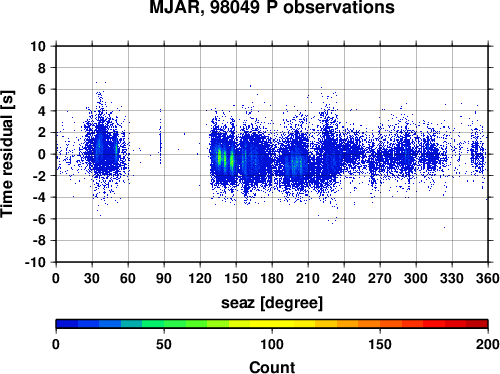
Task: Click the x-axis tick label 90
Action: 164,278
